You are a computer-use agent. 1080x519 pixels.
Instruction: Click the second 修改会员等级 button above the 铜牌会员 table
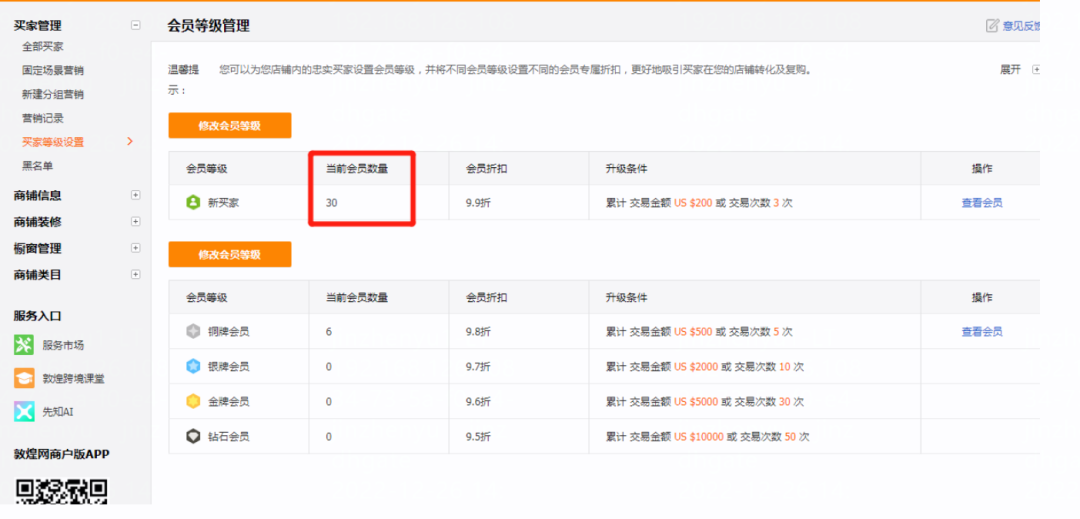[x=230, y=254]
